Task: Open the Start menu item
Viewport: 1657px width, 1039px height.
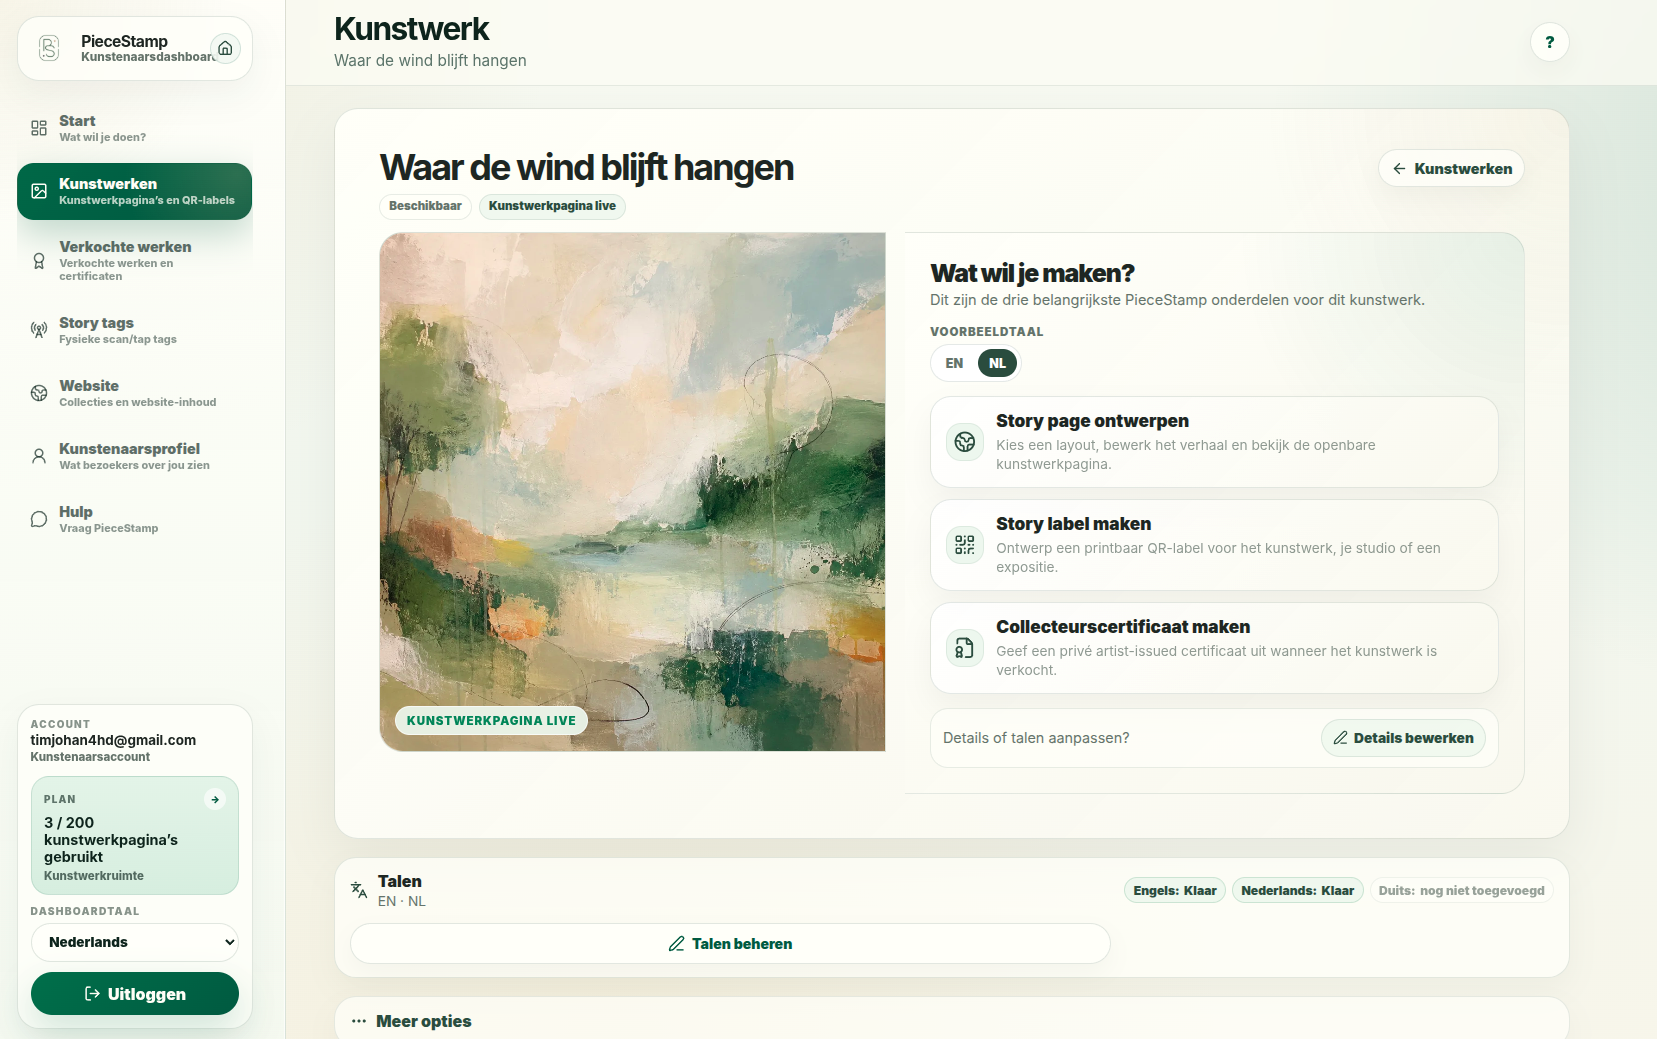Action: 134,128
